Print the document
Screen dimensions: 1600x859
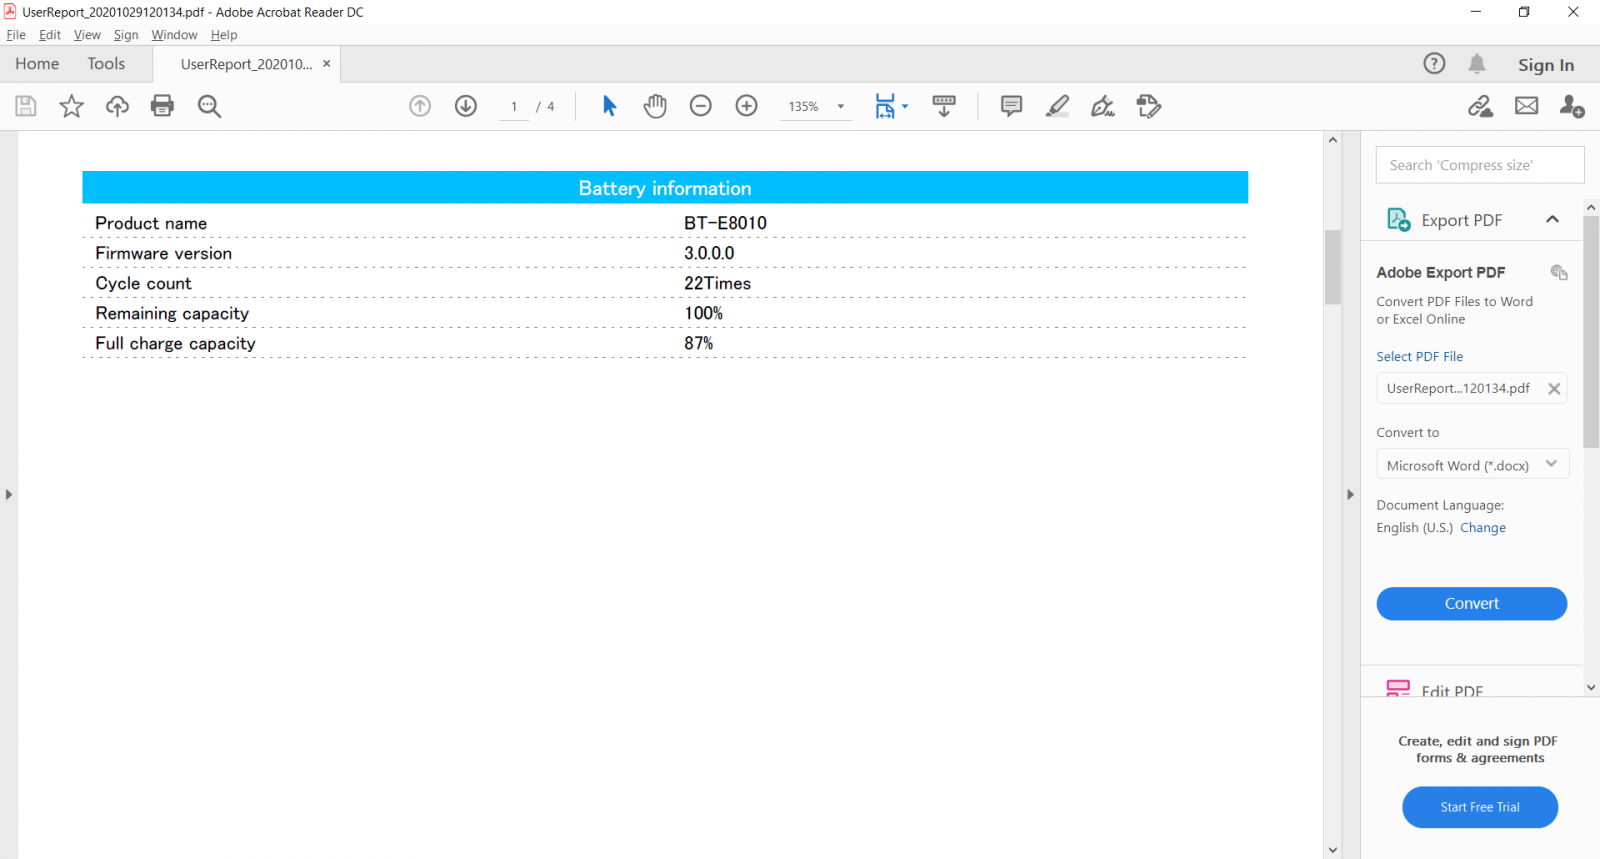point(162,106)
